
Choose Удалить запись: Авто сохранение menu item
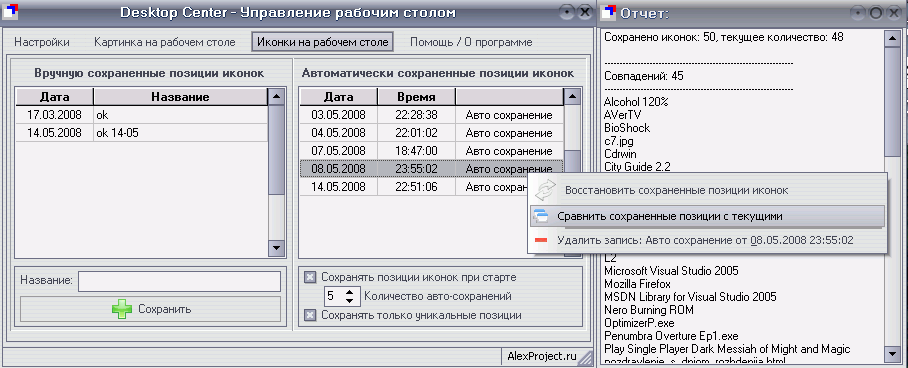(x=707, y=240)
